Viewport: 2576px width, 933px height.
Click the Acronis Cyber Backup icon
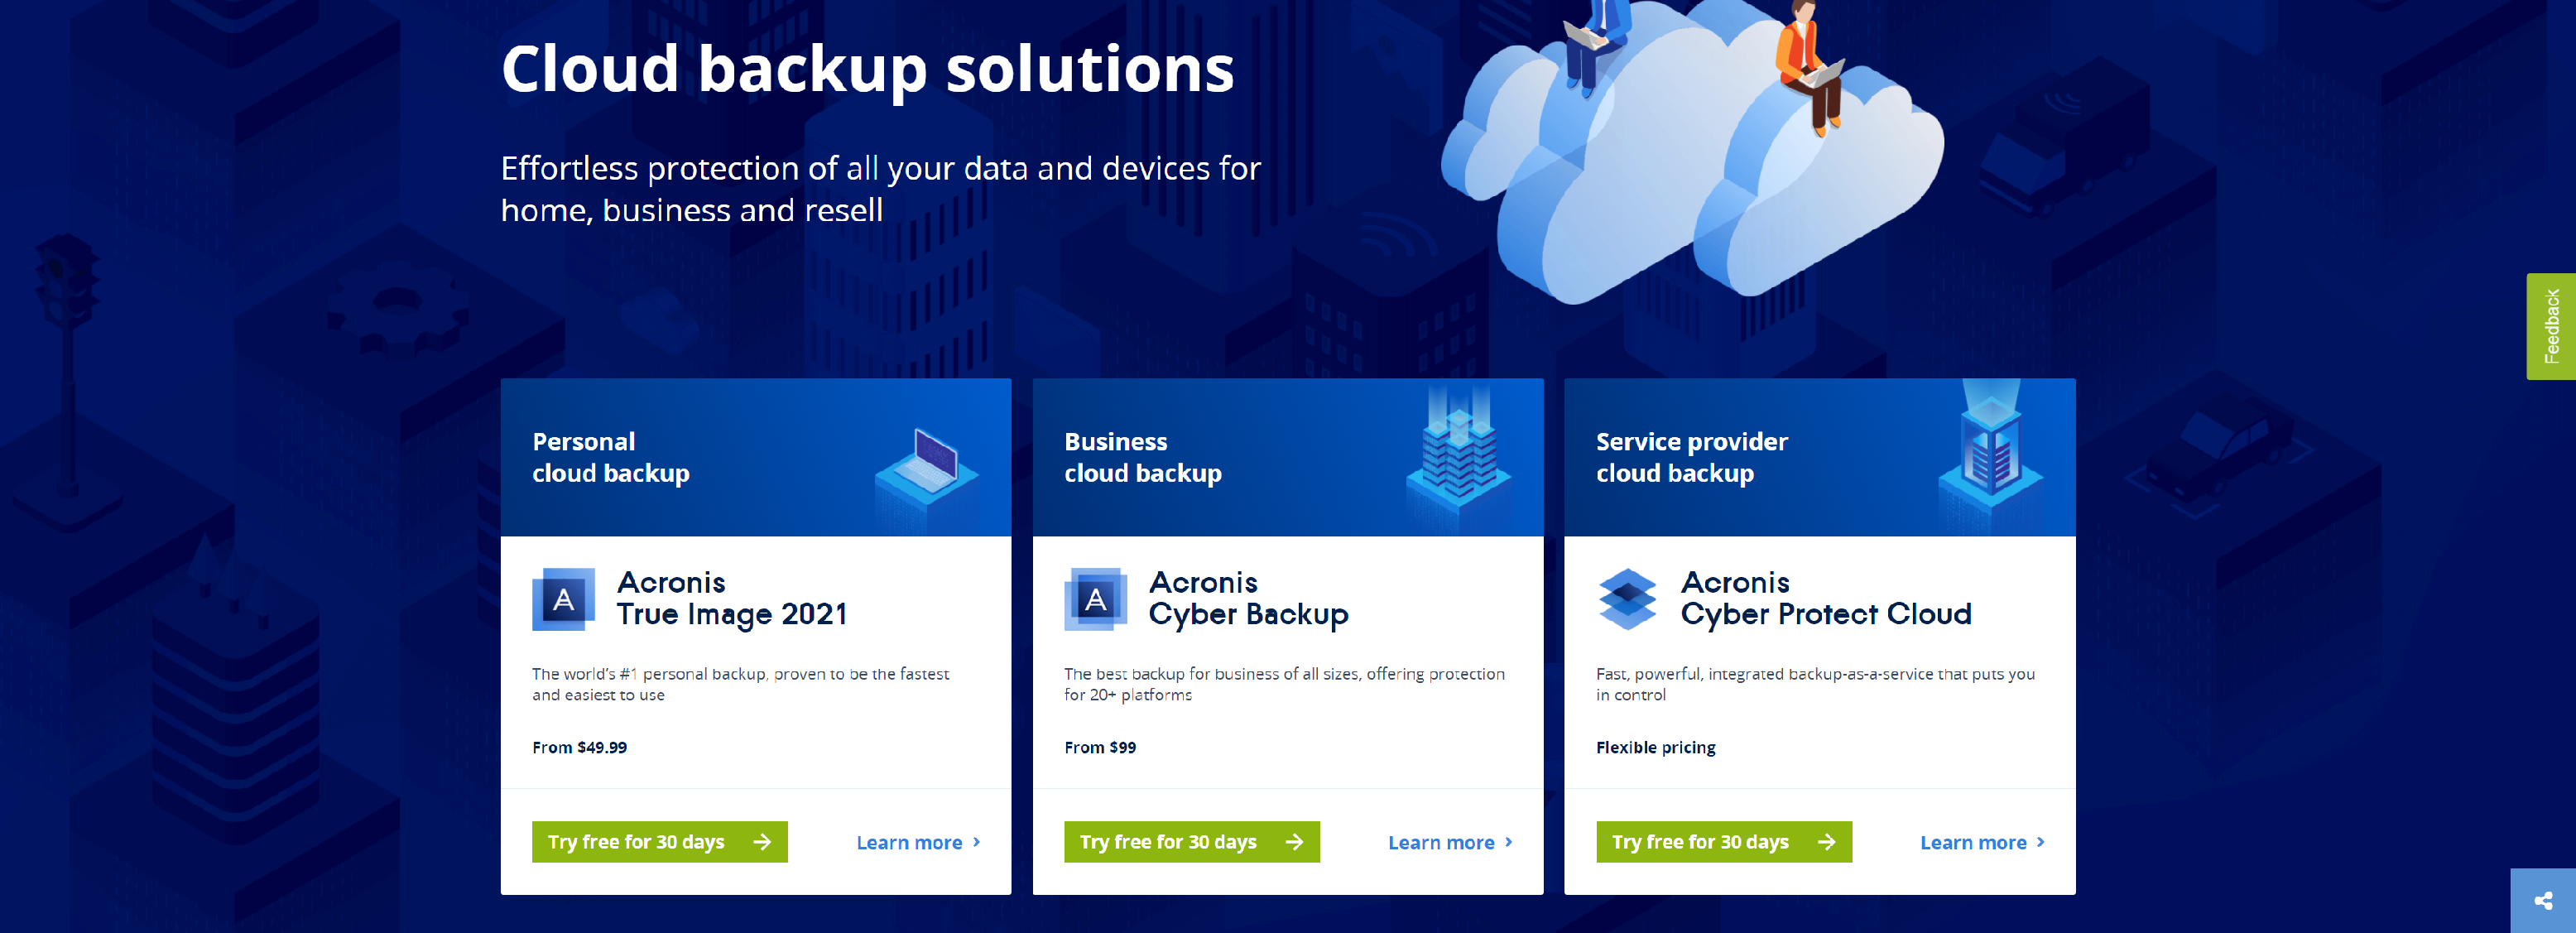1094,598
